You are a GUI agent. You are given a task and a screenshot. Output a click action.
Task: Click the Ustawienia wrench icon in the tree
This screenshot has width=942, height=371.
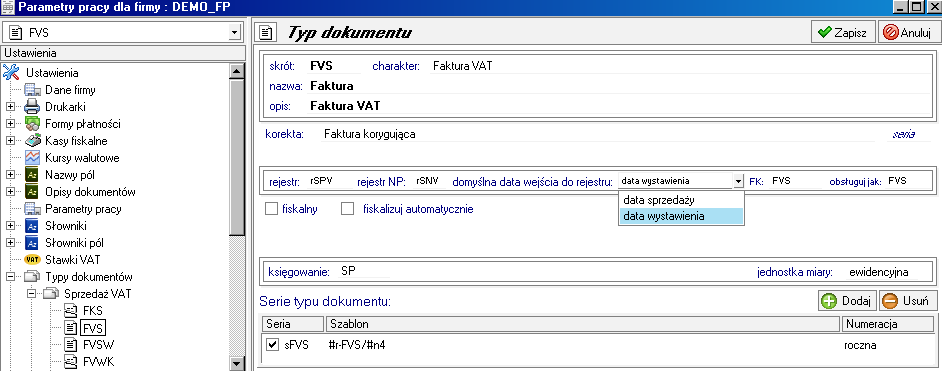[11, 73]
